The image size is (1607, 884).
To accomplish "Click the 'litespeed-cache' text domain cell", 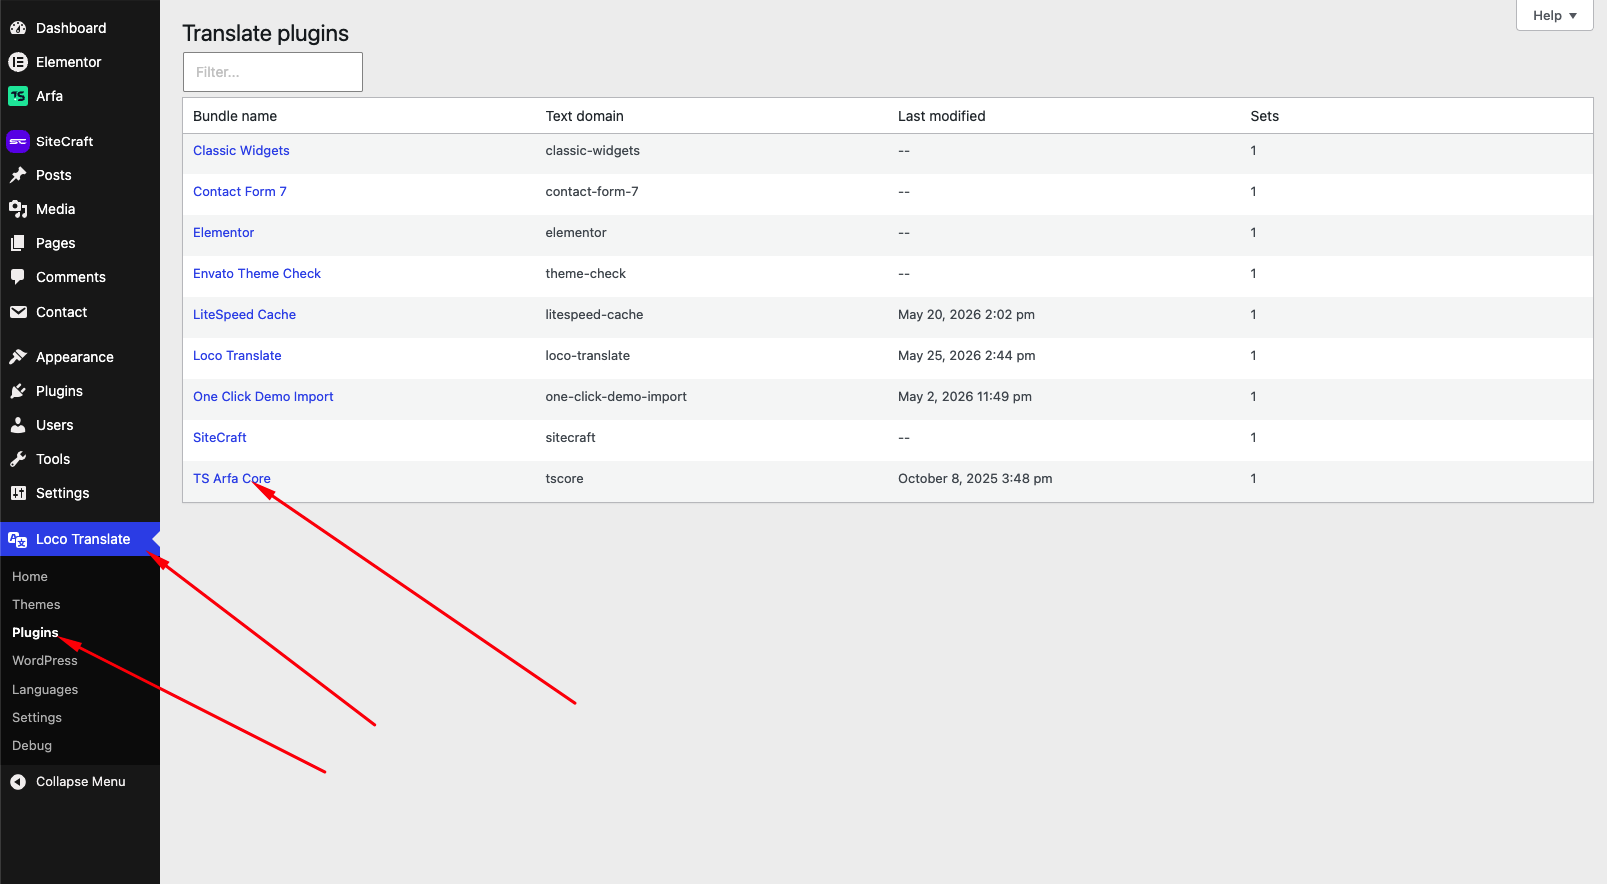I will click(x=595, y=315).
